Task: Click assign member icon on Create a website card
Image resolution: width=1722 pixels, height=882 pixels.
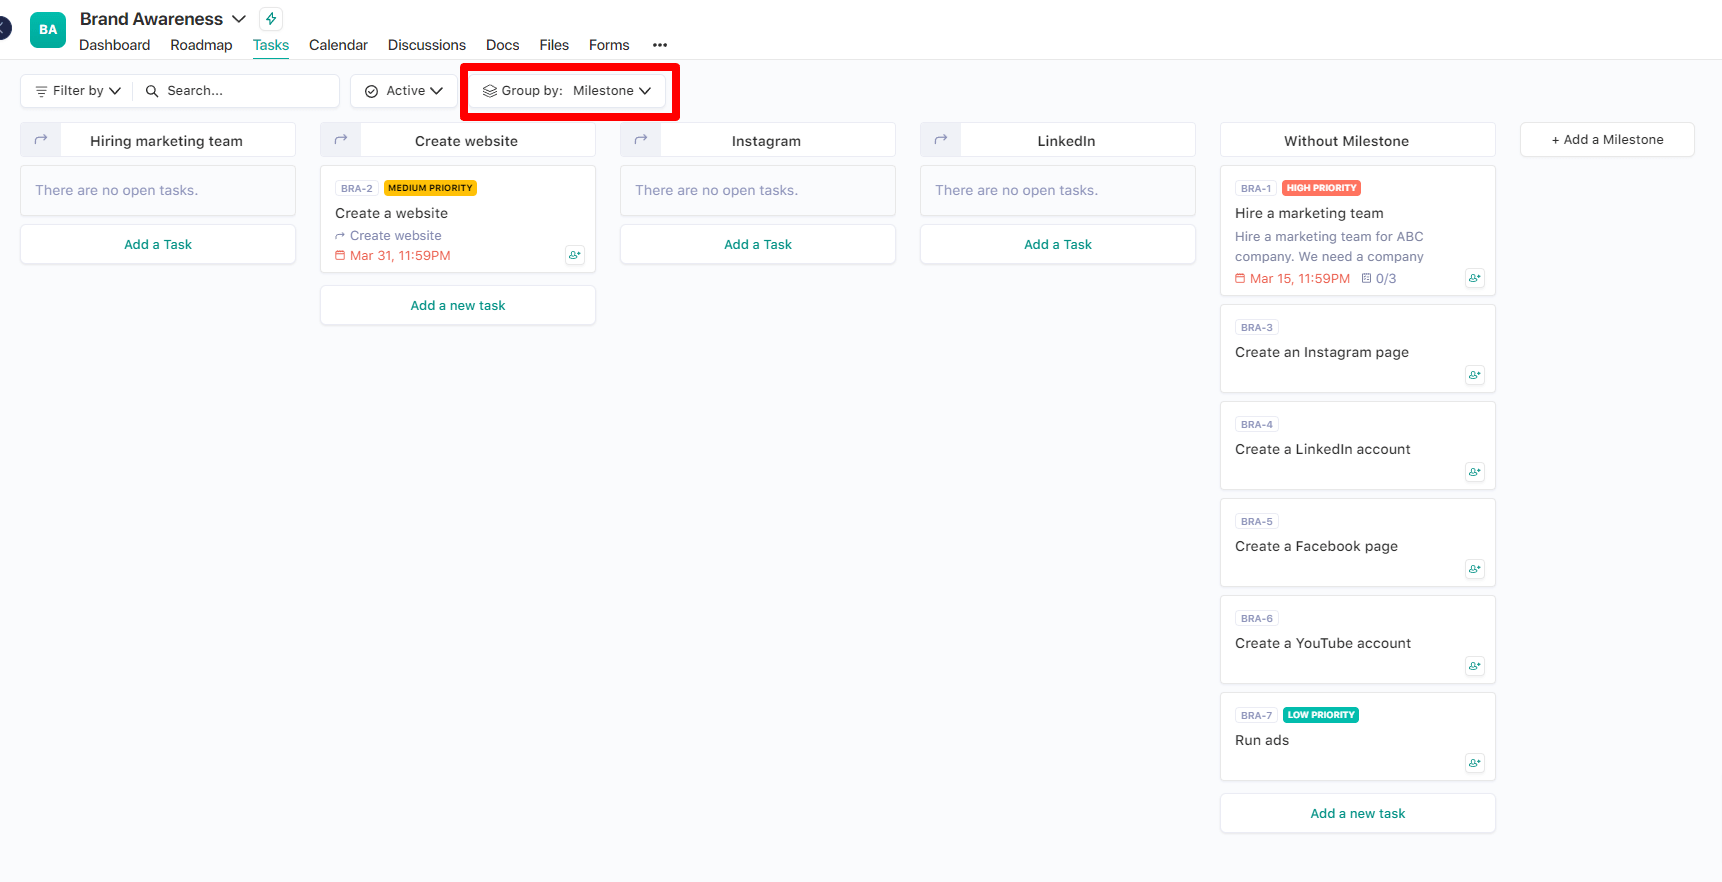Action: tap(574, 255)
